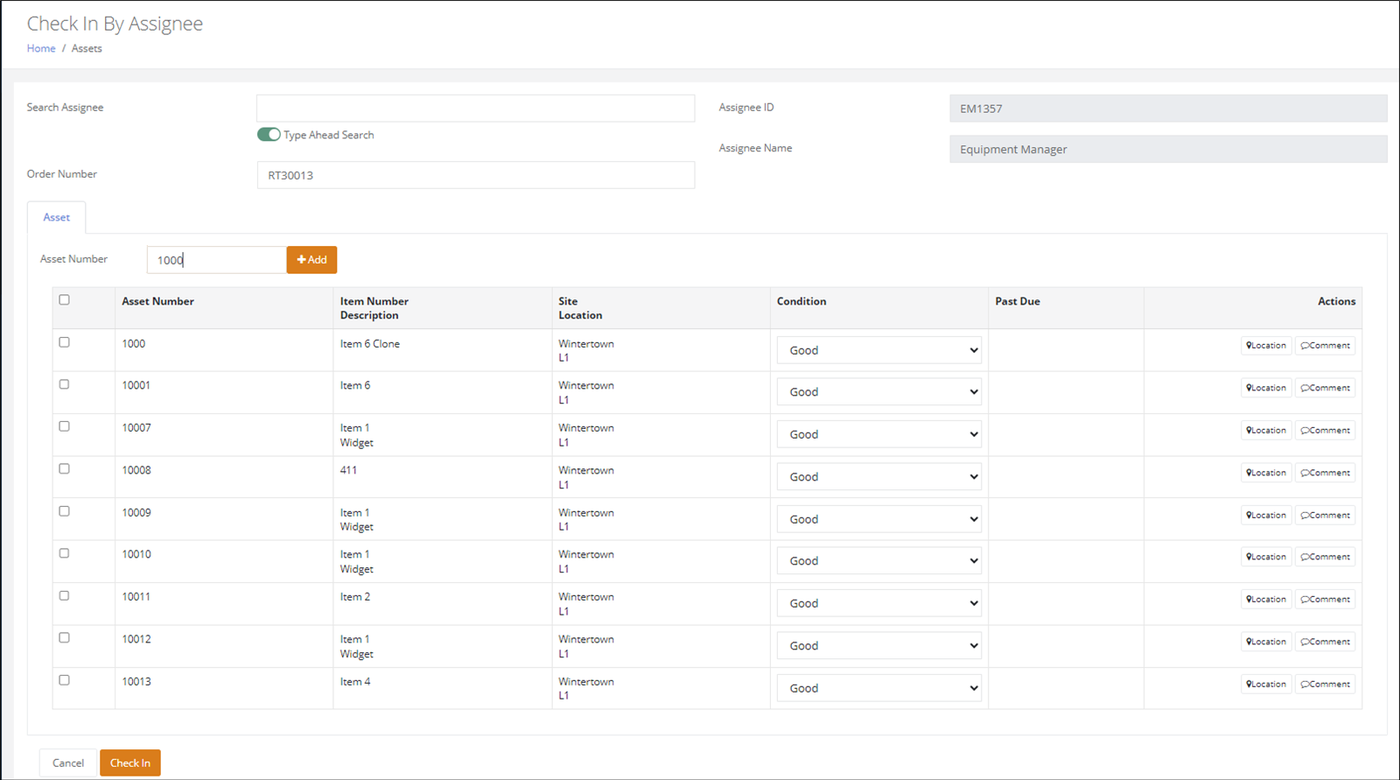Open Condition dropdown for asset 10009

[x=879, y=519]
